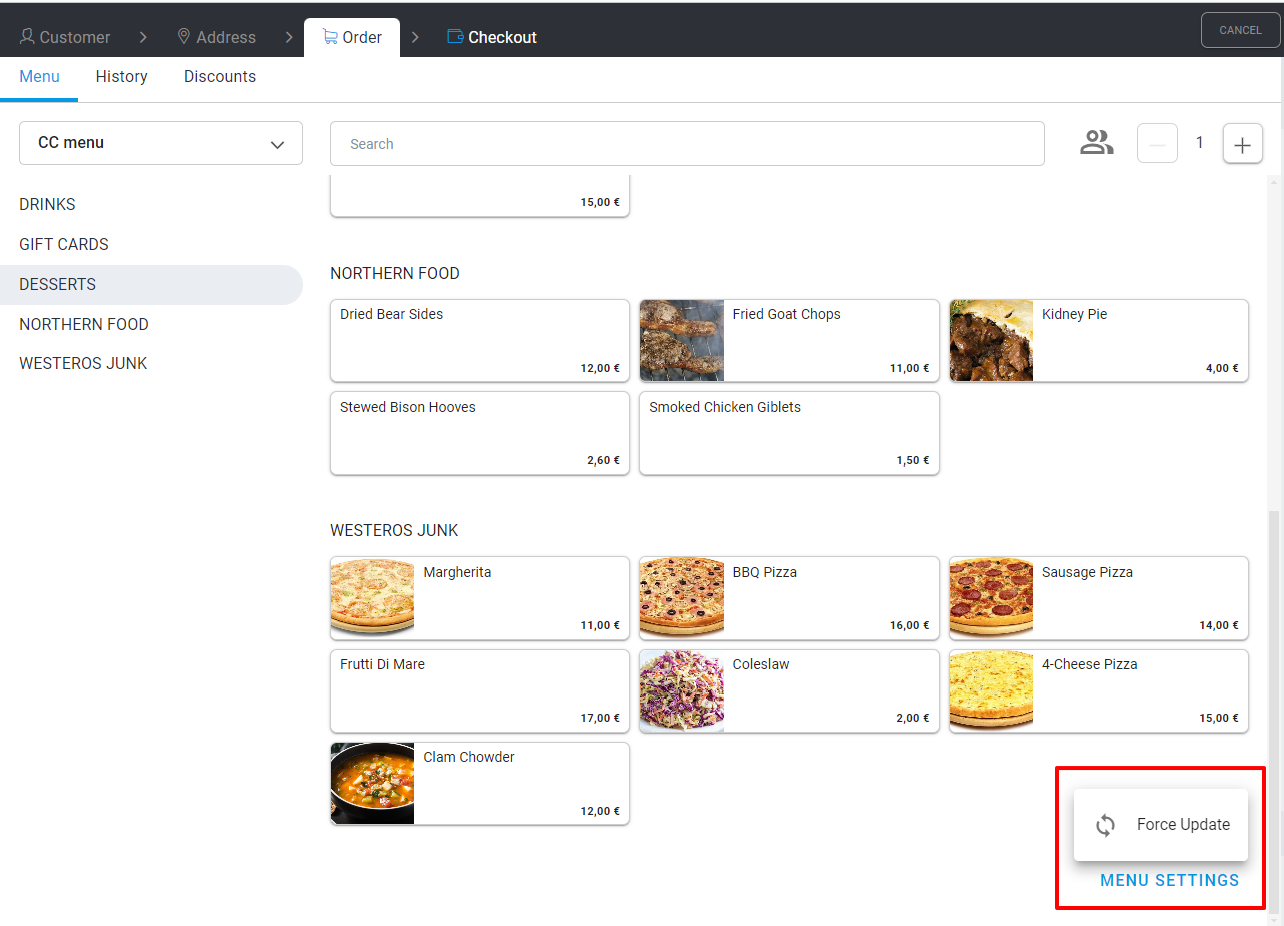Open the Customer step

[x=65, y=37]
